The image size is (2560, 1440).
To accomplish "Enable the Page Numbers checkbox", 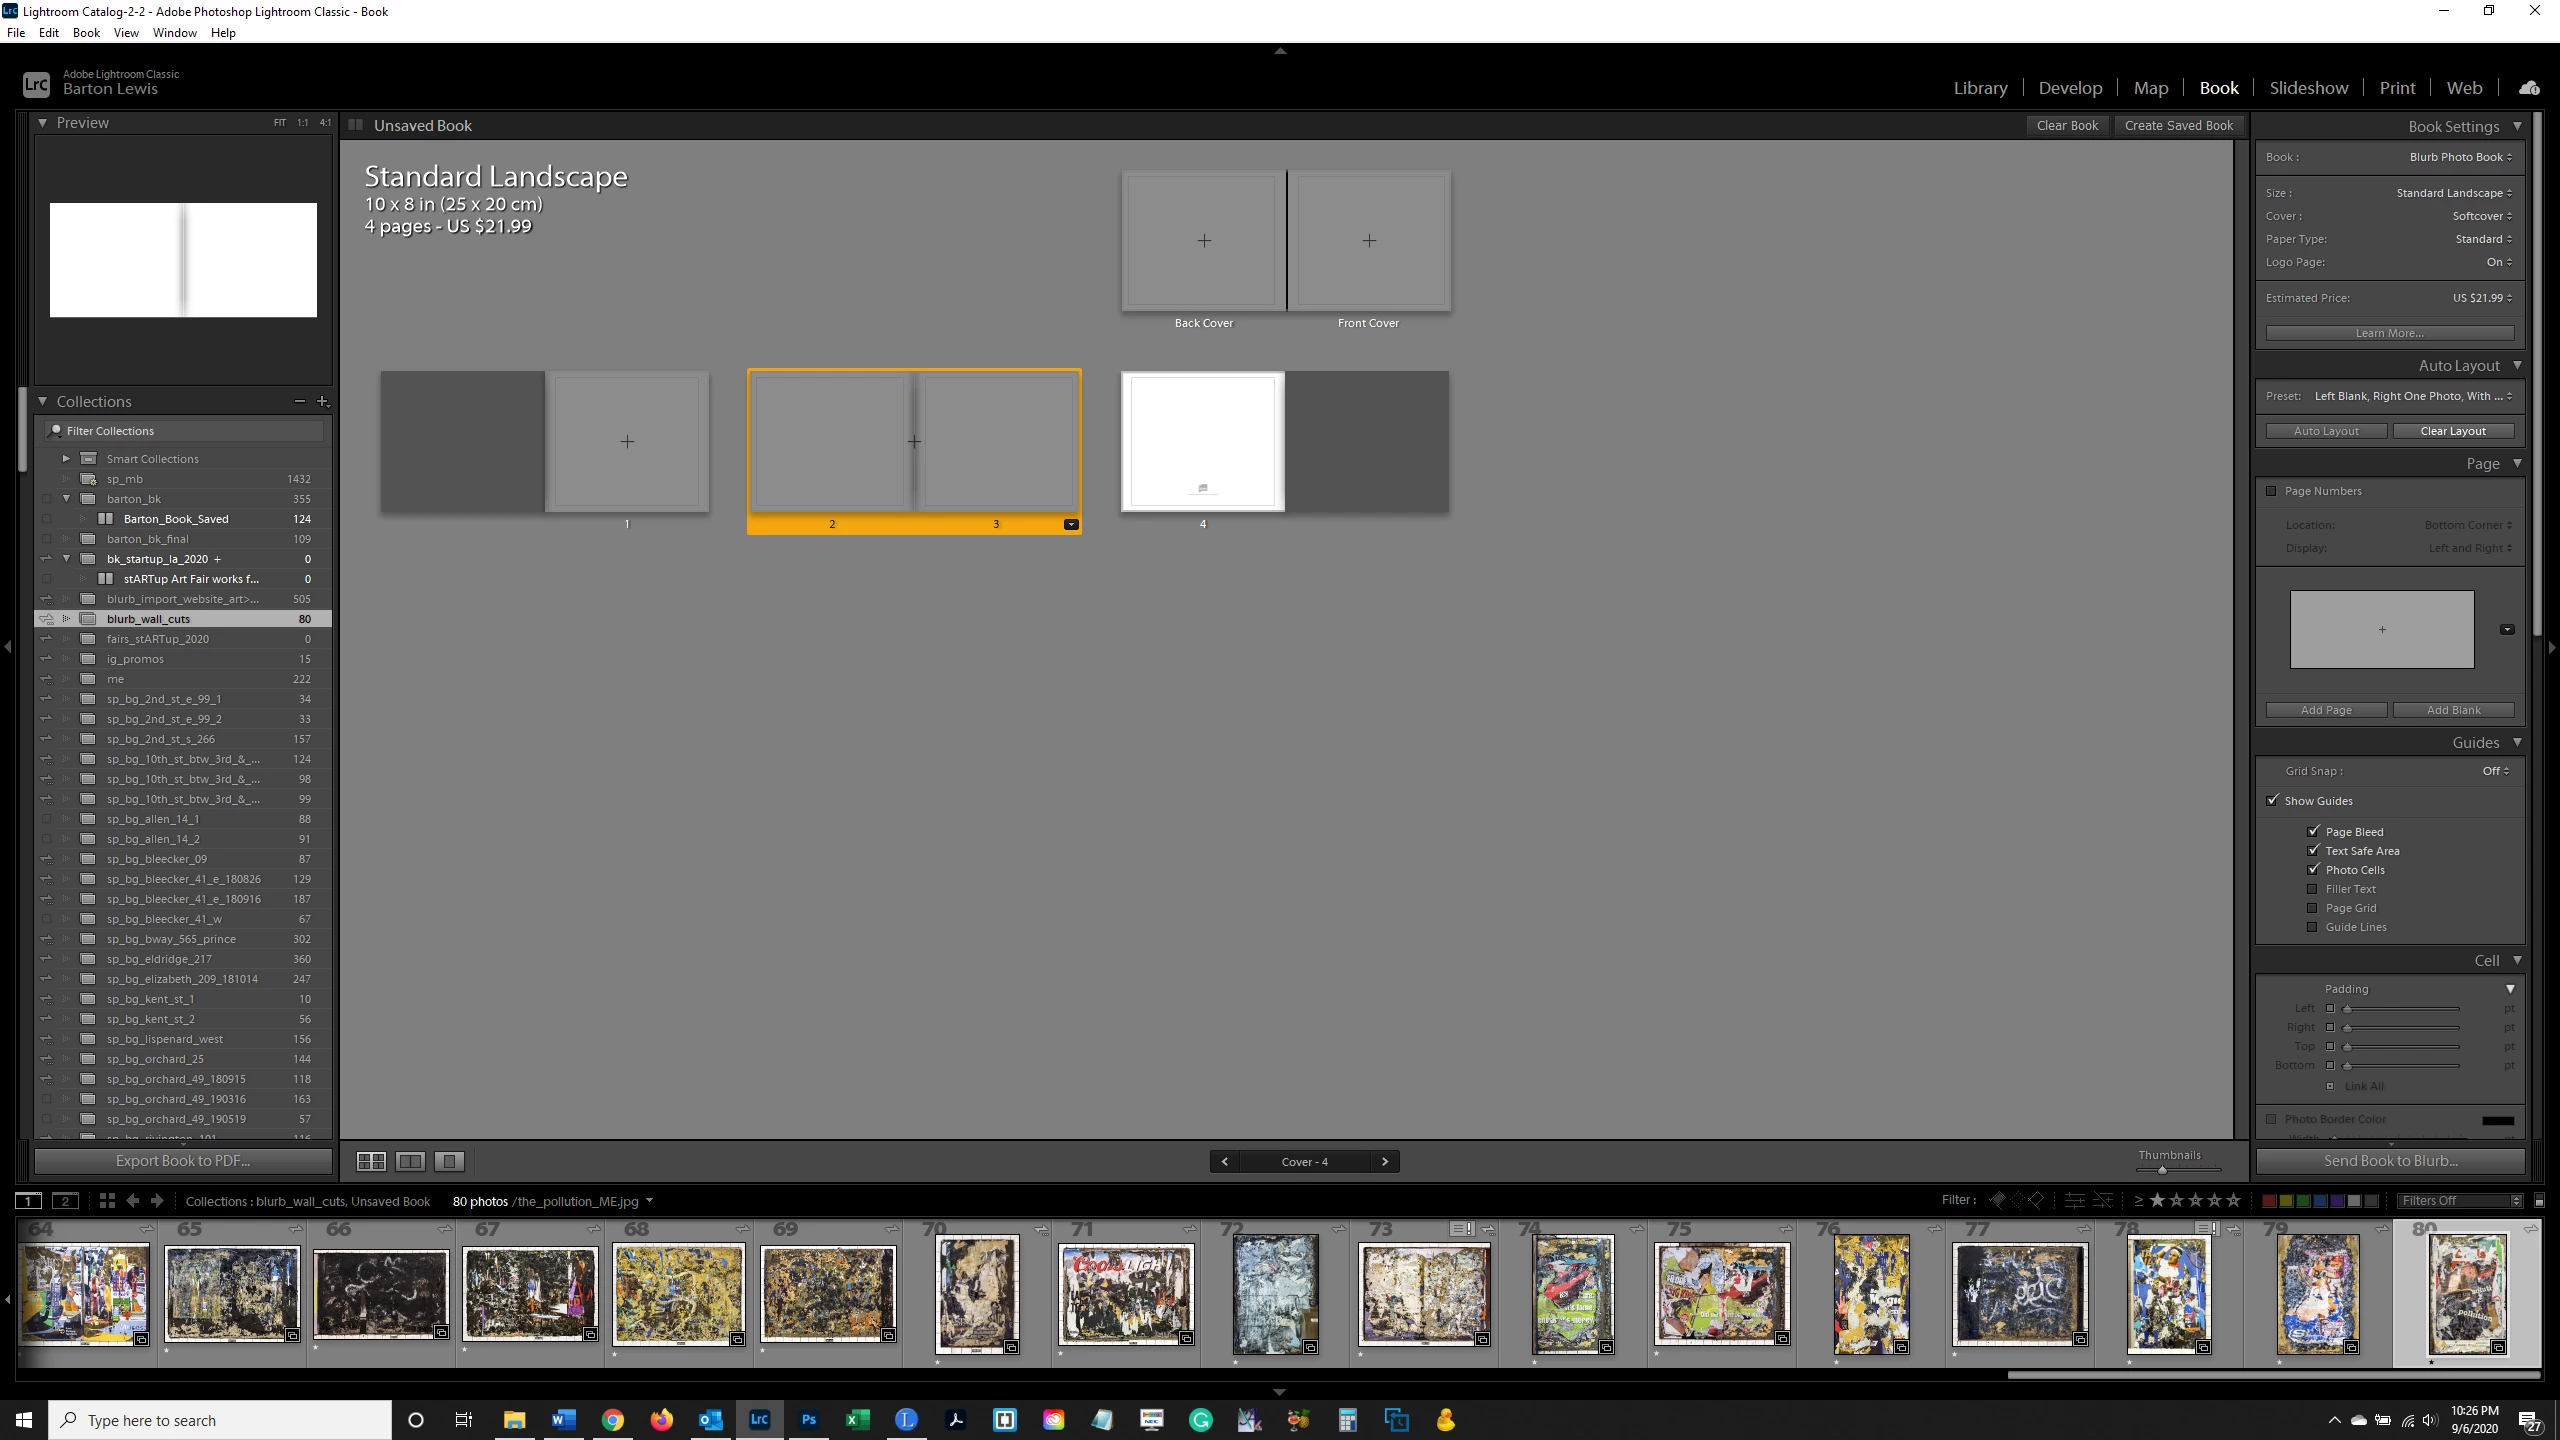I will (x=2271, y=491).
